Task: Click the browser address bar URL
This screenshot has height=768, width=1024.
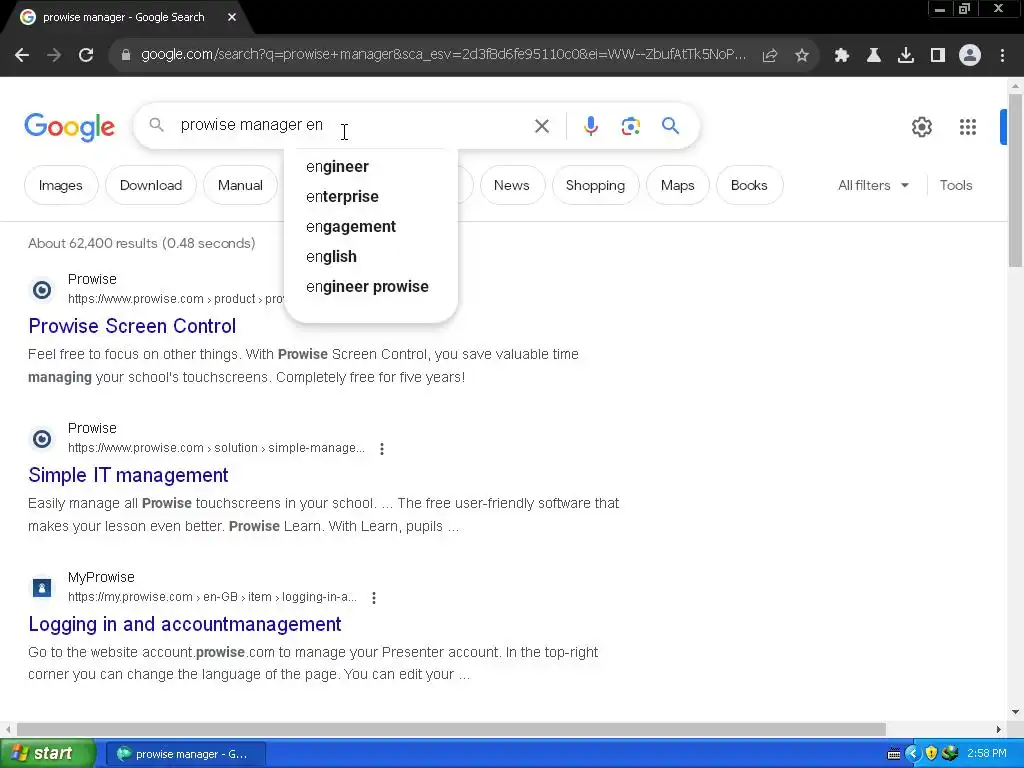Action: 443,55
